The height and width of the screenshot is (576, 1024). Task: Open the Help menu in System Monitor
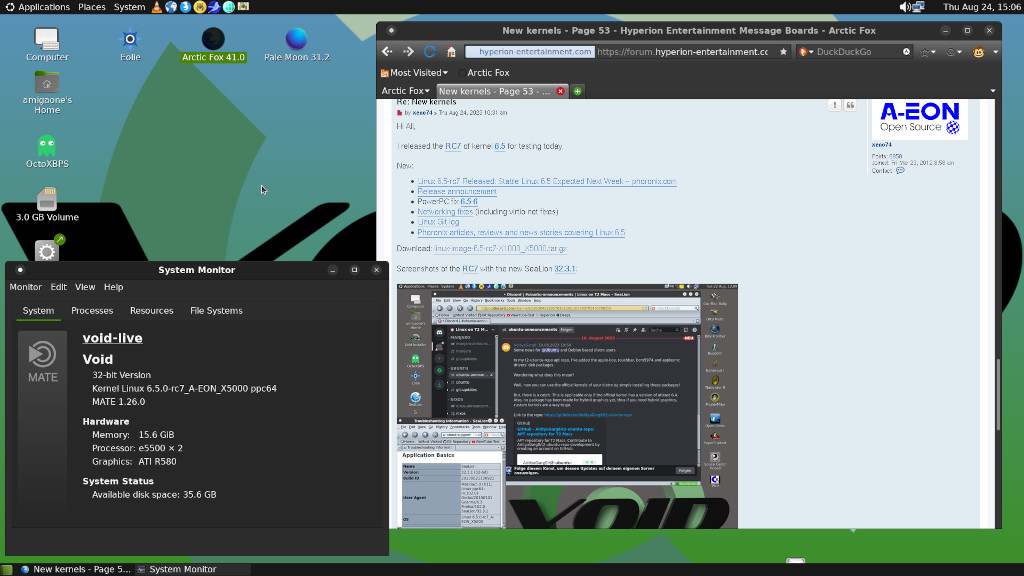click(113, 287)
